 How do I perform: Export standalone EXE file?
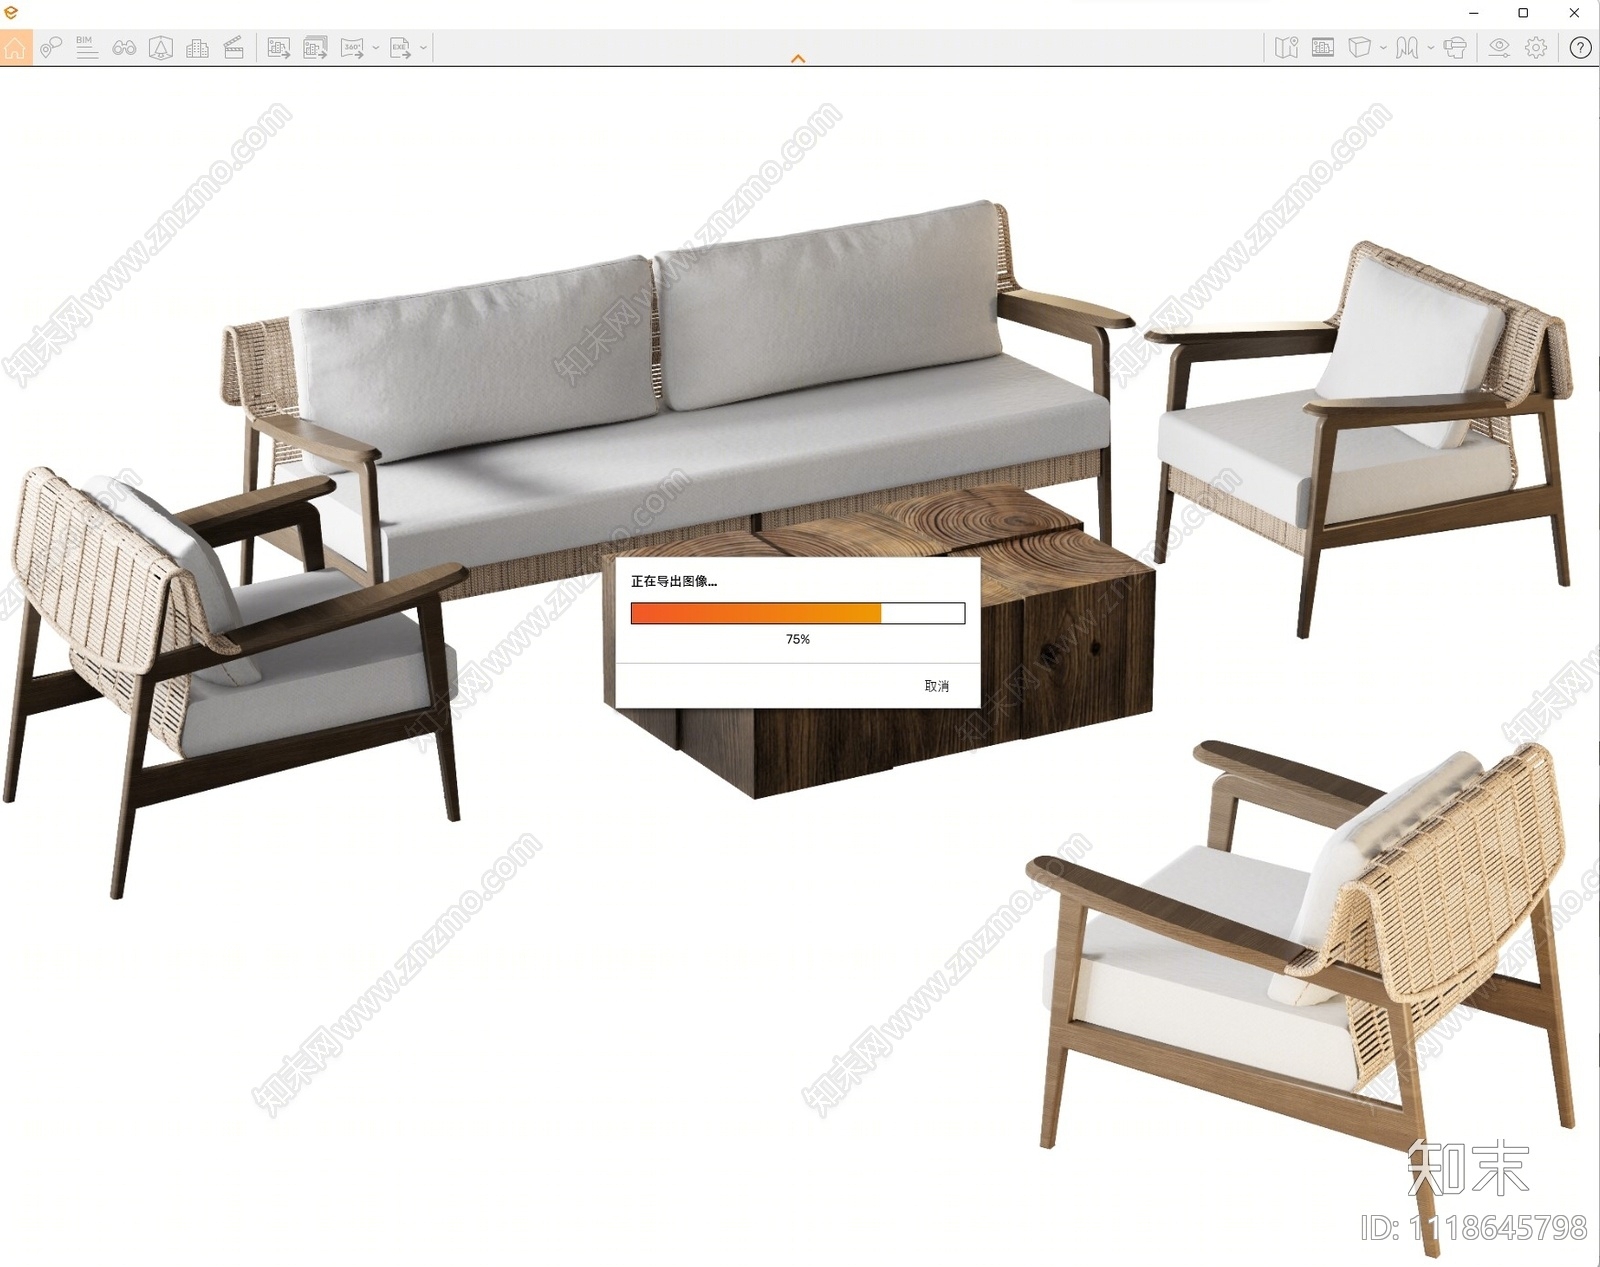click(x=400, y=47)
